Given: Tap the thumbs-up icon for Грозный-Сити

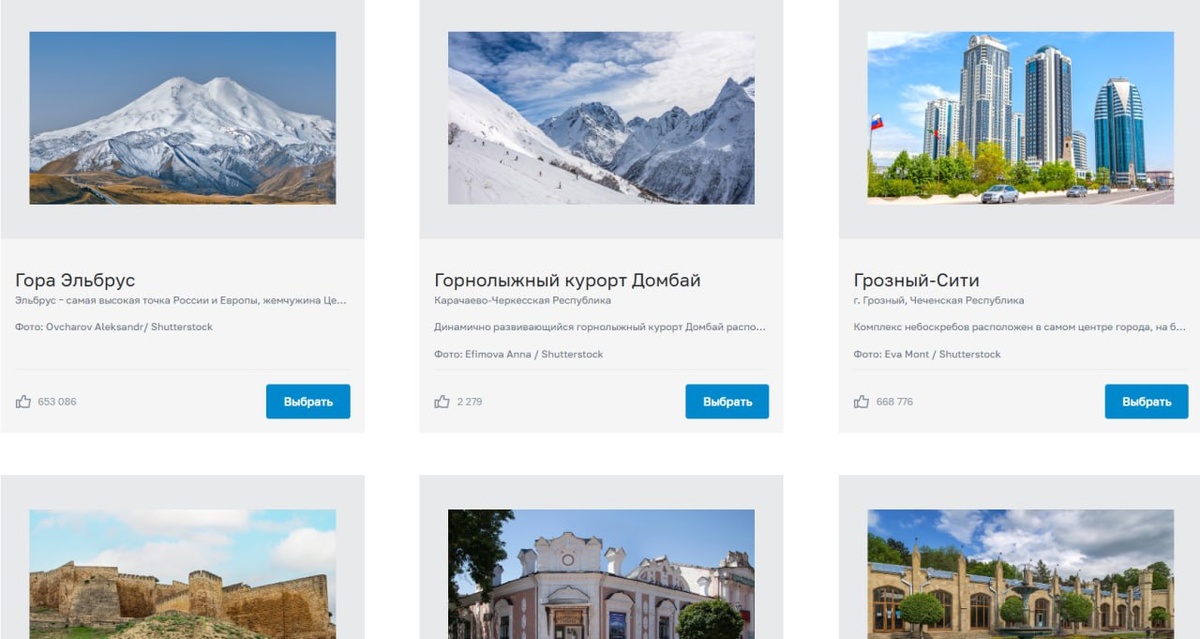Looking at the screenshot, I should pyautogui.click(x=861, y=402).
